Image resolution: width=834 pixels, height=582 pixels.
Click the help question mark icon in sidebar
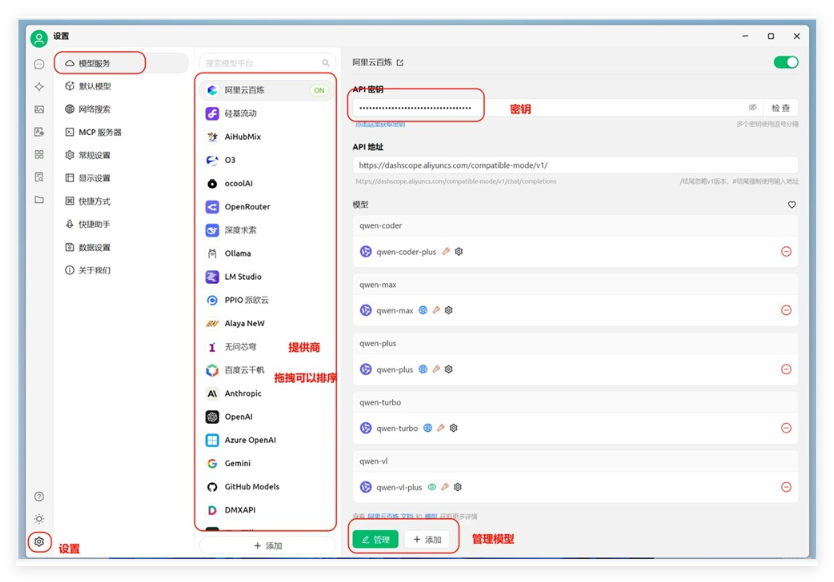39,496
